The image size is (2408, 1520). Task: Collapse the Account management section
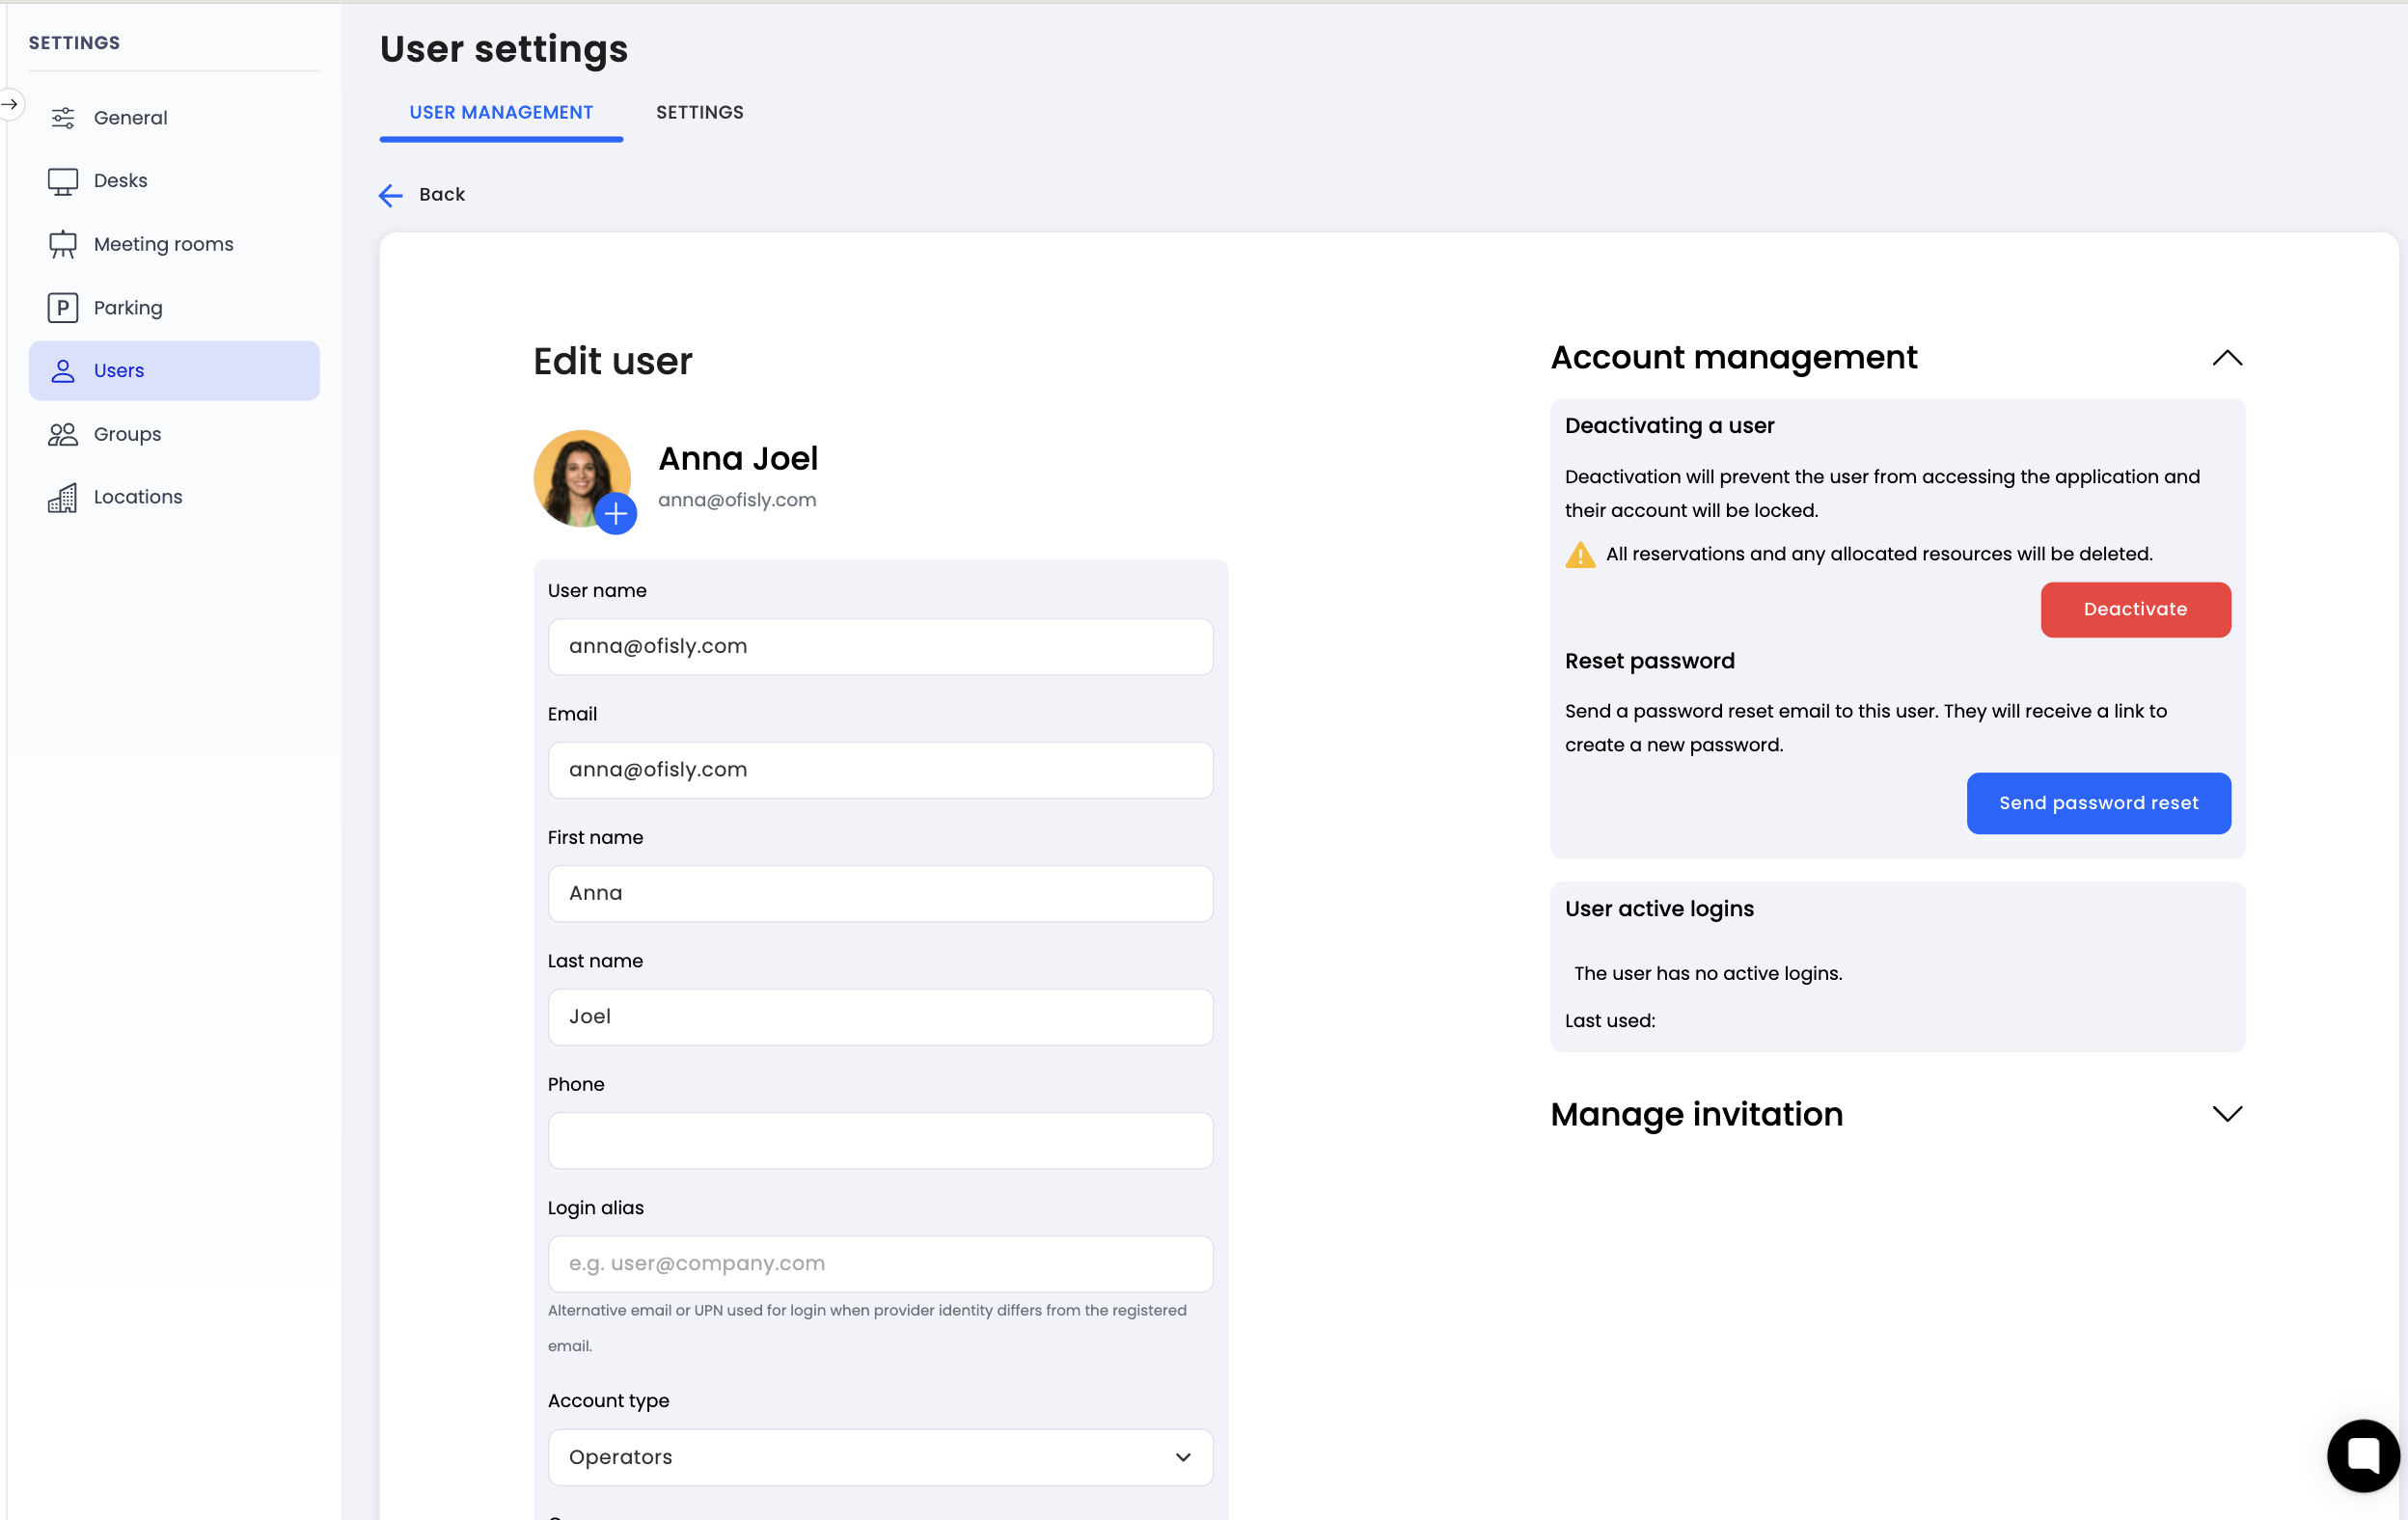[2227, 358]
